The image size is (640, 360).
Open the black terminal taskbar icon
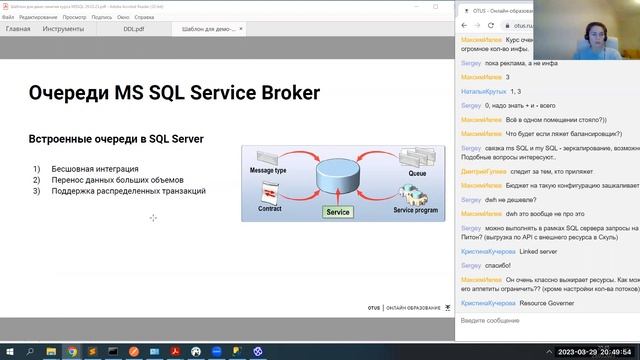point(113,351)
